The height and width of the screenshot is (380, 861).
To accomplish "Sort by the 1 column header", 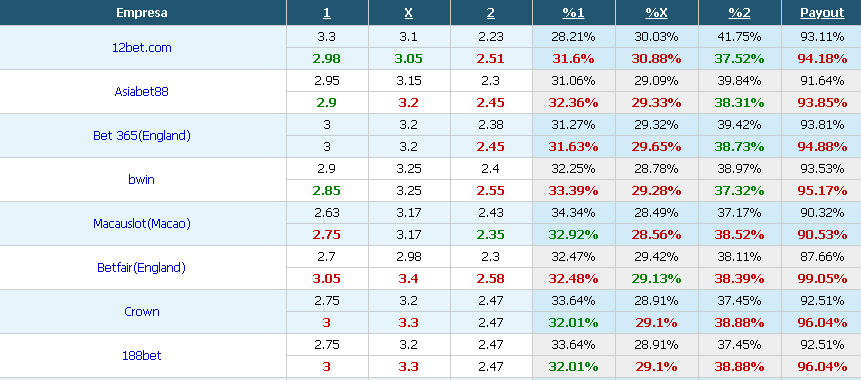I will 327,13.
